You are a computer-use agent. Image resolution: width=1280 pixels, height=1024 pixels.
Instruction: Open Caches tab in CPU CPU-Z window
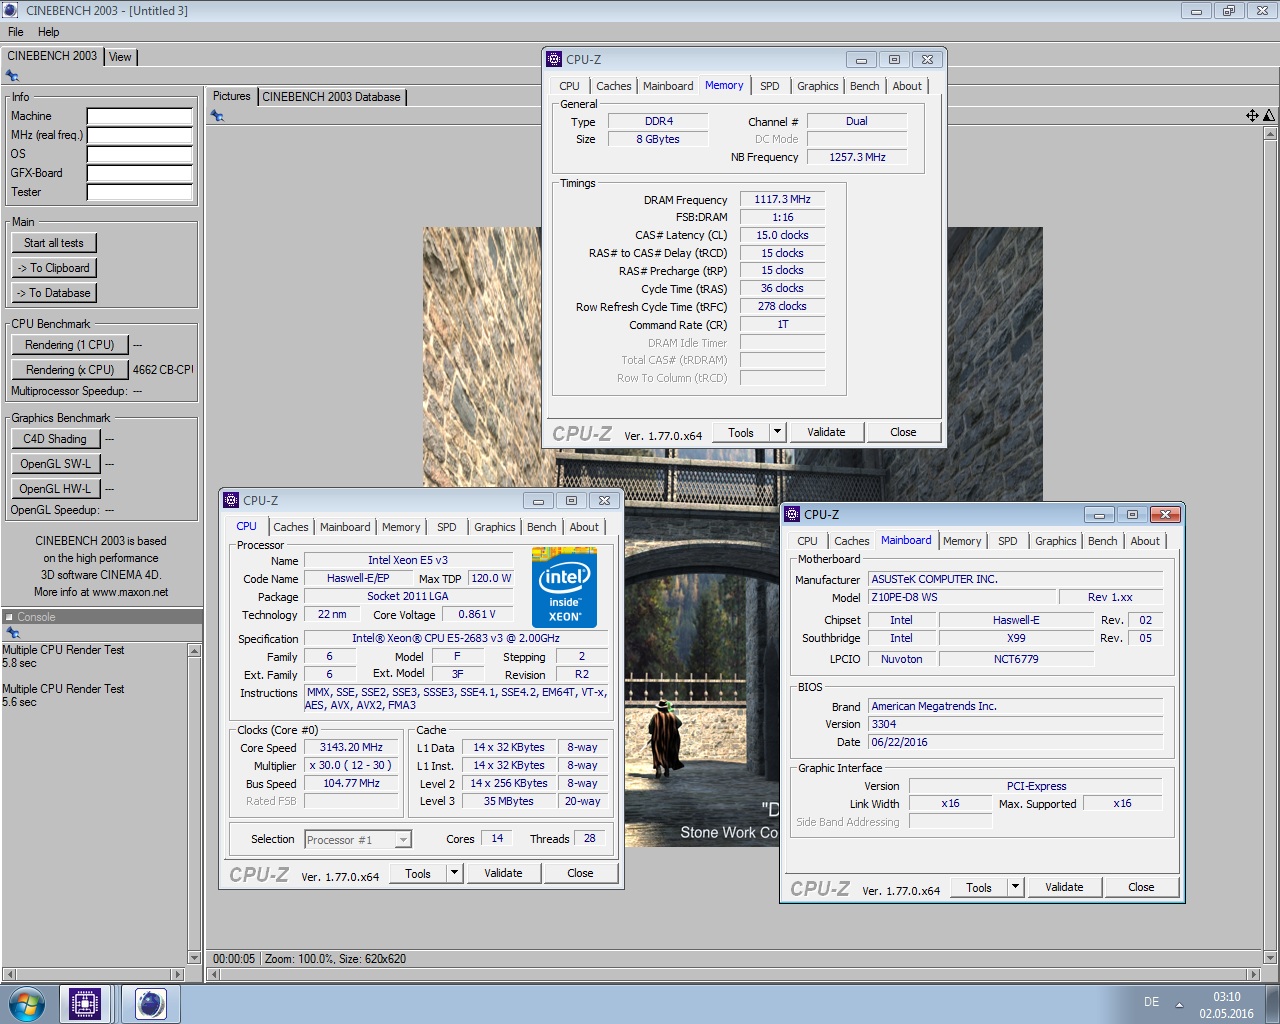pyautogui.click(x=291, y=527)
